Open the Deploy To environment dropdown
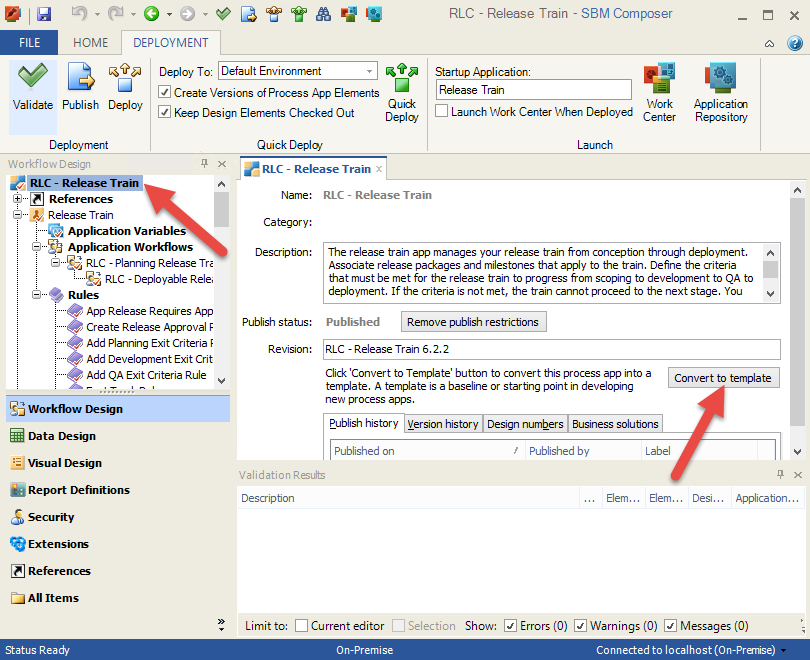The width and height of the screenshot is (810, 660). point(369,71)
